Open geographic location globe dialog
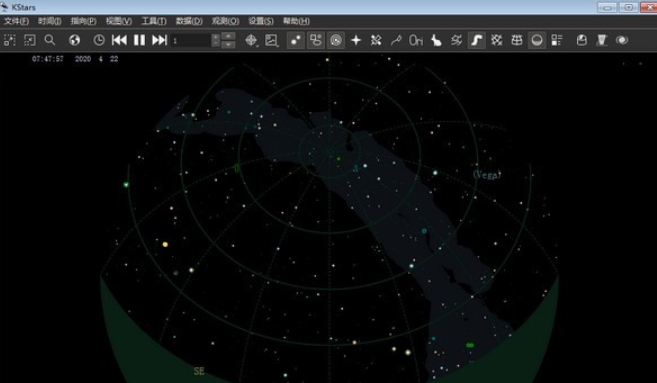657x383 pixels. [75, 40]
